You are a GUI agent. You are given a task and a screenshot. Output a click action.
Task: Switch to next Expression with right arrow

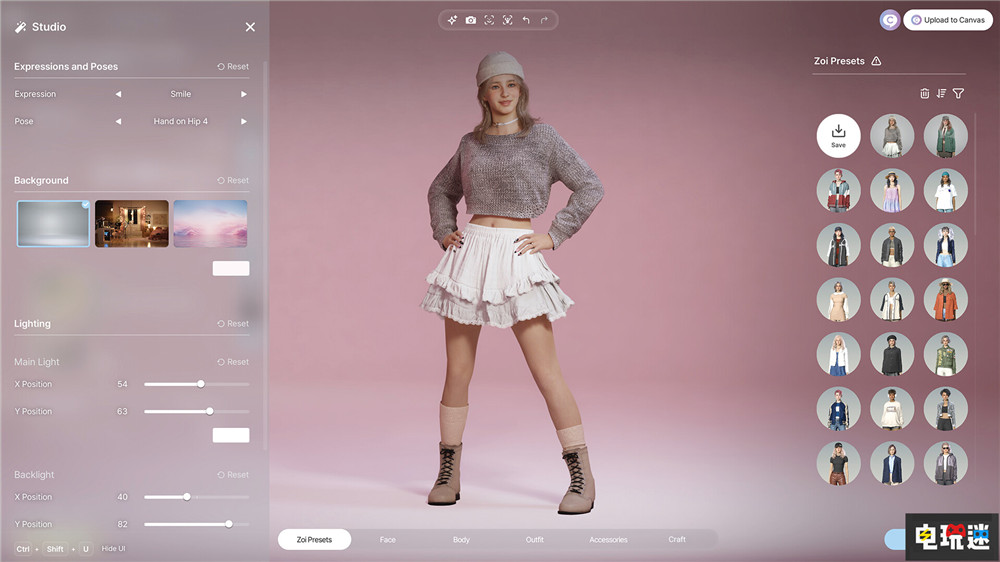click(243, 94)
